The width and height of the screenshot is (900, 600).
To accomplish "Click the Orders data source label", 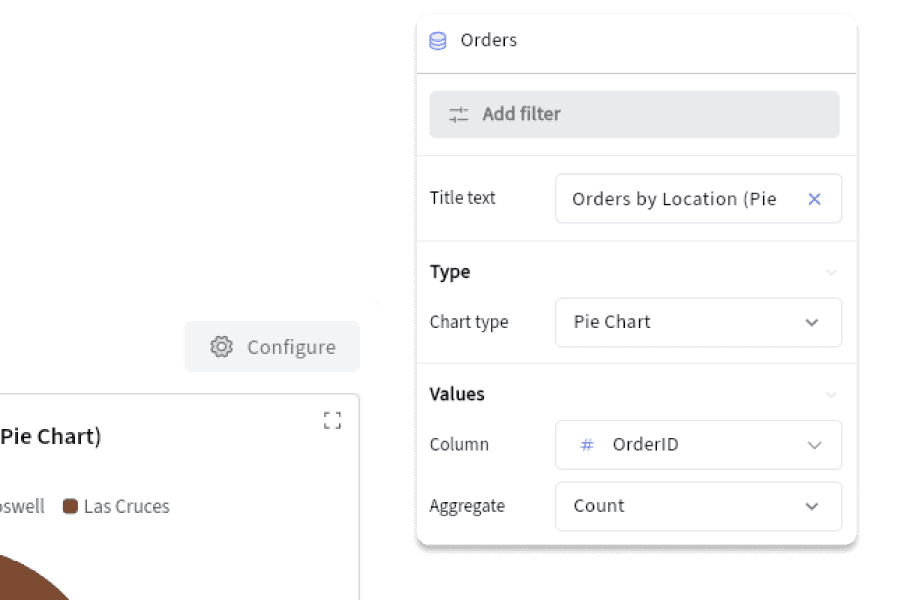I will (x=488, y=40).
